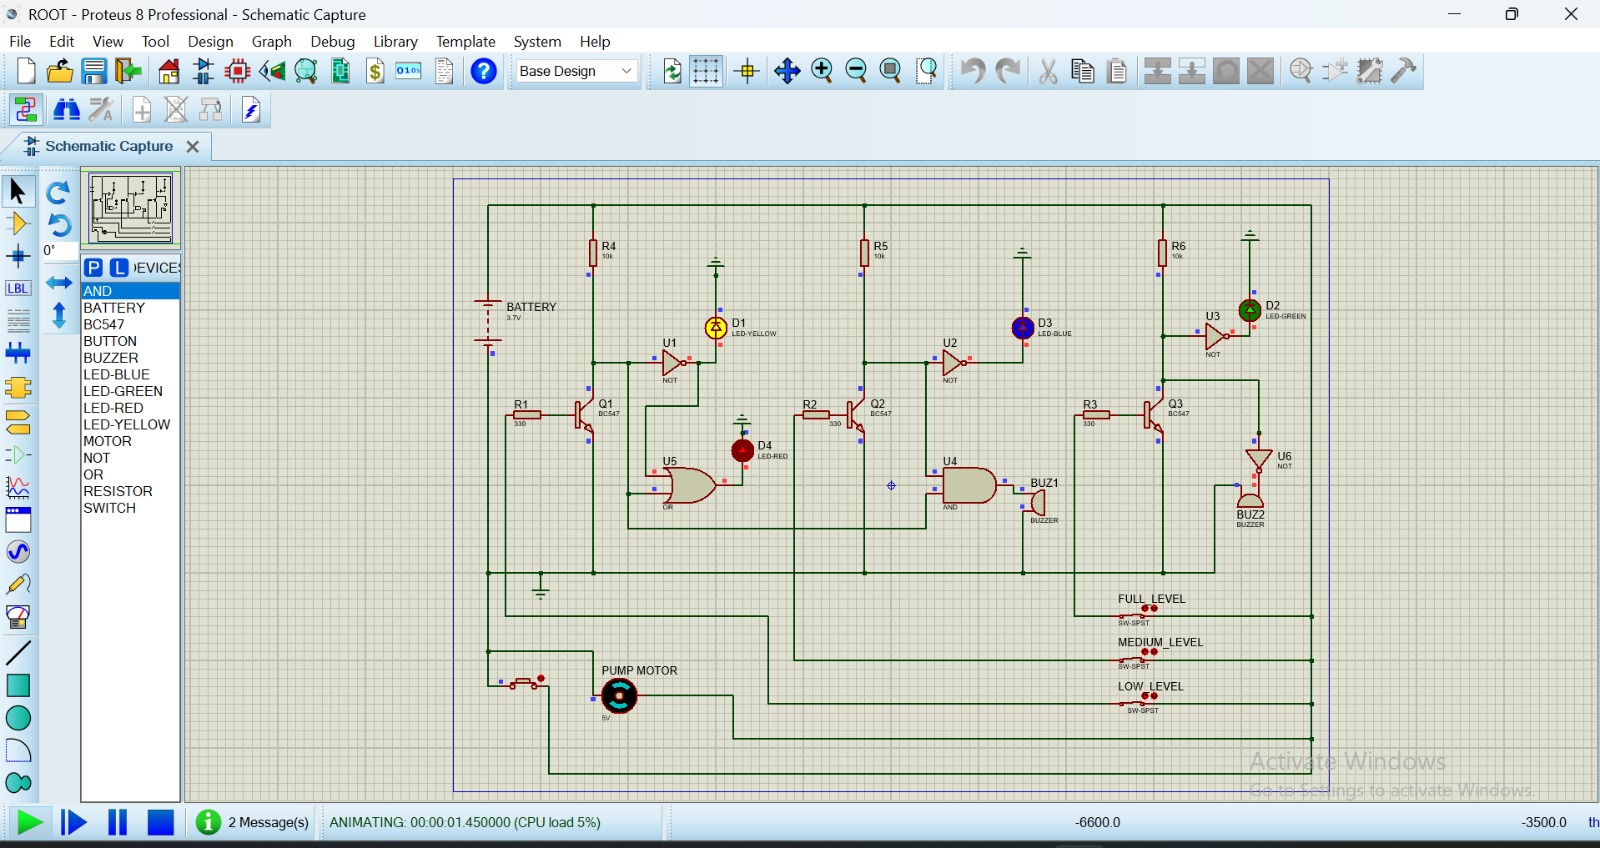Select BUZZER in the devices list

click(x=130, y=358)
